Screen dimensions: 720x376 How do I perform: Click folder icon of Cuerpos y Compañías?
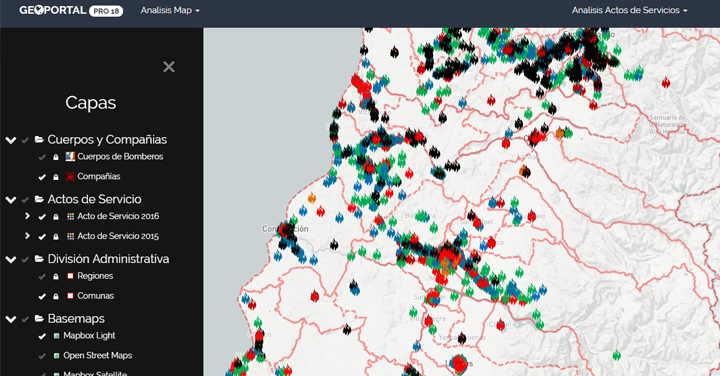(x=39, y=140)
